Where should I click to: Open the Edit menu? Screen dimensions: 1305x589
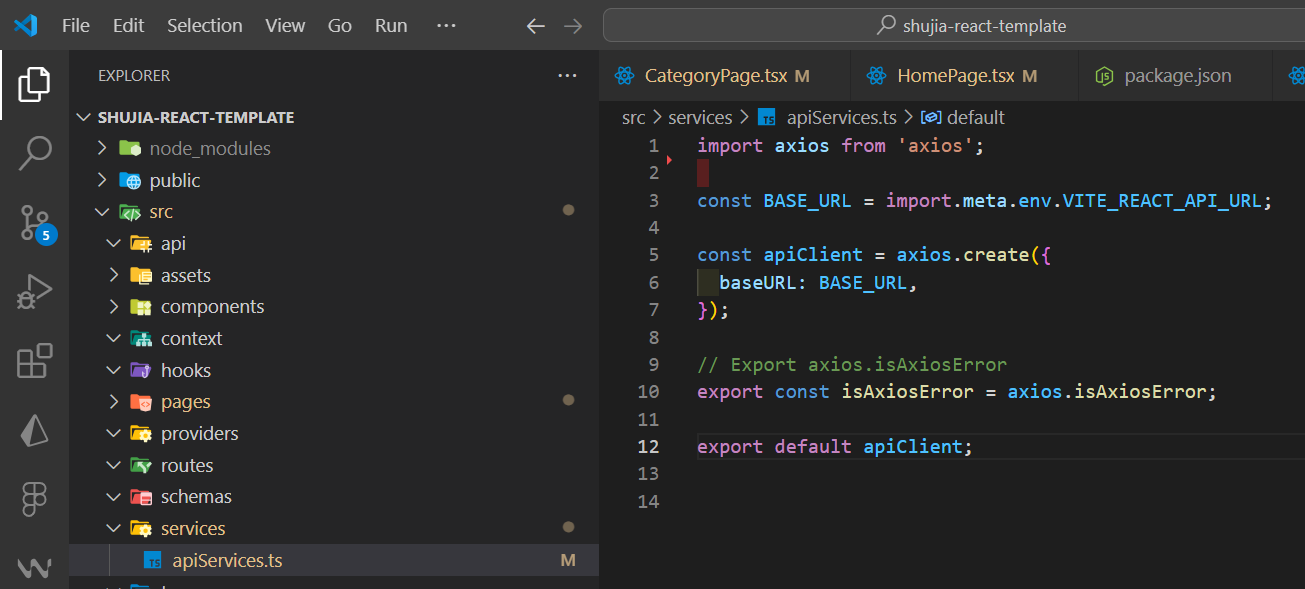(x=128, y=26)
